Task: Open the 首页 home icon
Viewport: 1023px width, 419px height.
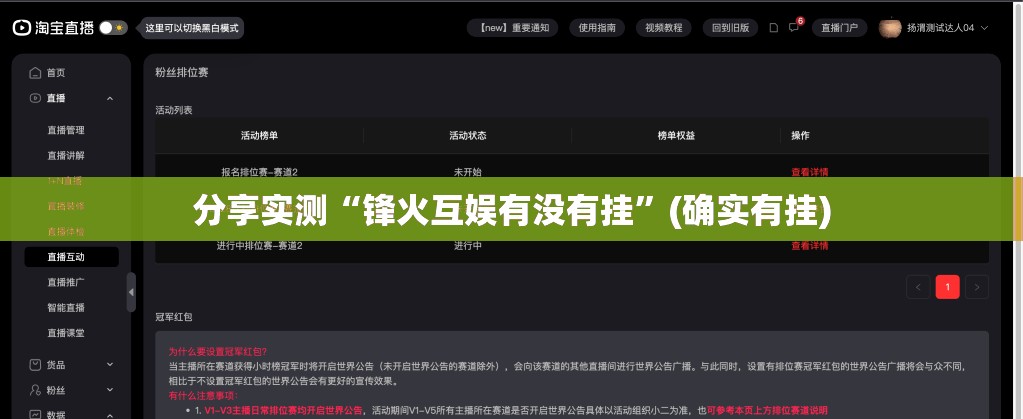Action: pos(36,73)
